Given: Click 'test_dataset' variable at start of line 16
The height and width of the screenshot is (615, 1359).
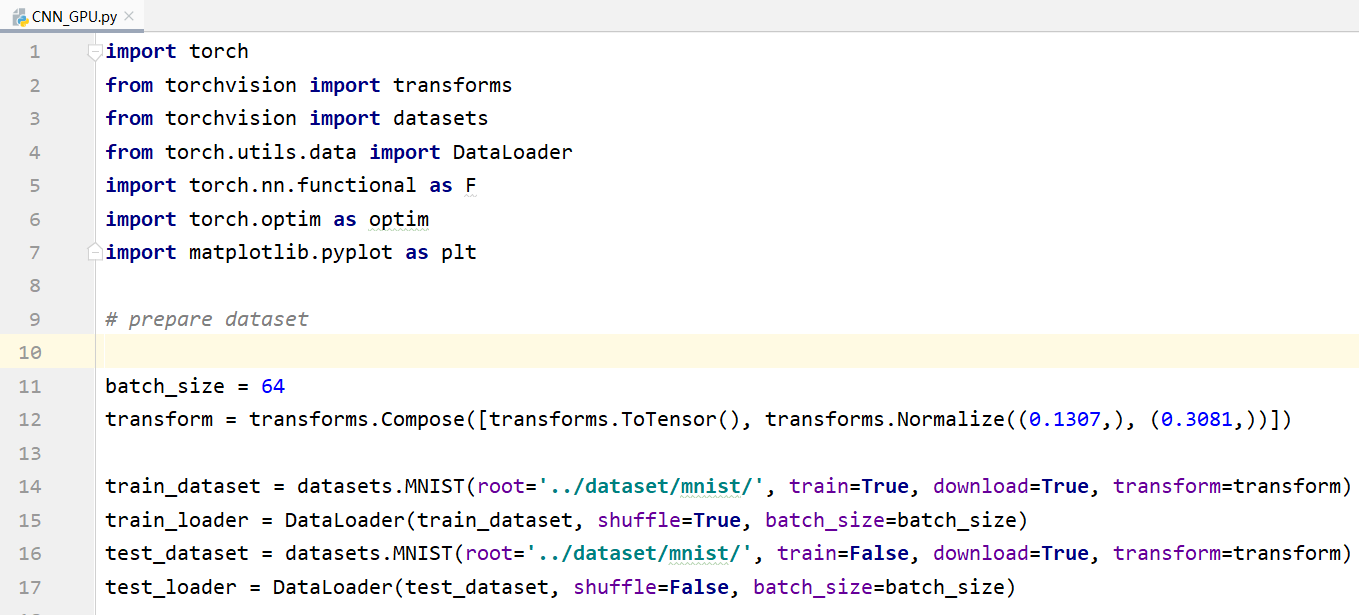Looking at the screenshot, I should (x=177, y=553).
